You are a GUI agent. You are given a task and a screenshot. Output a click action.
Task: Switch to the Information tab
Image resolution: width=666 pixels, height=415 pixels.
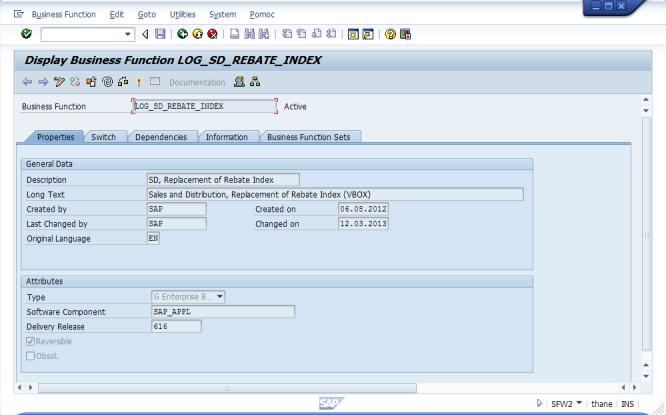tap(227, 137)
